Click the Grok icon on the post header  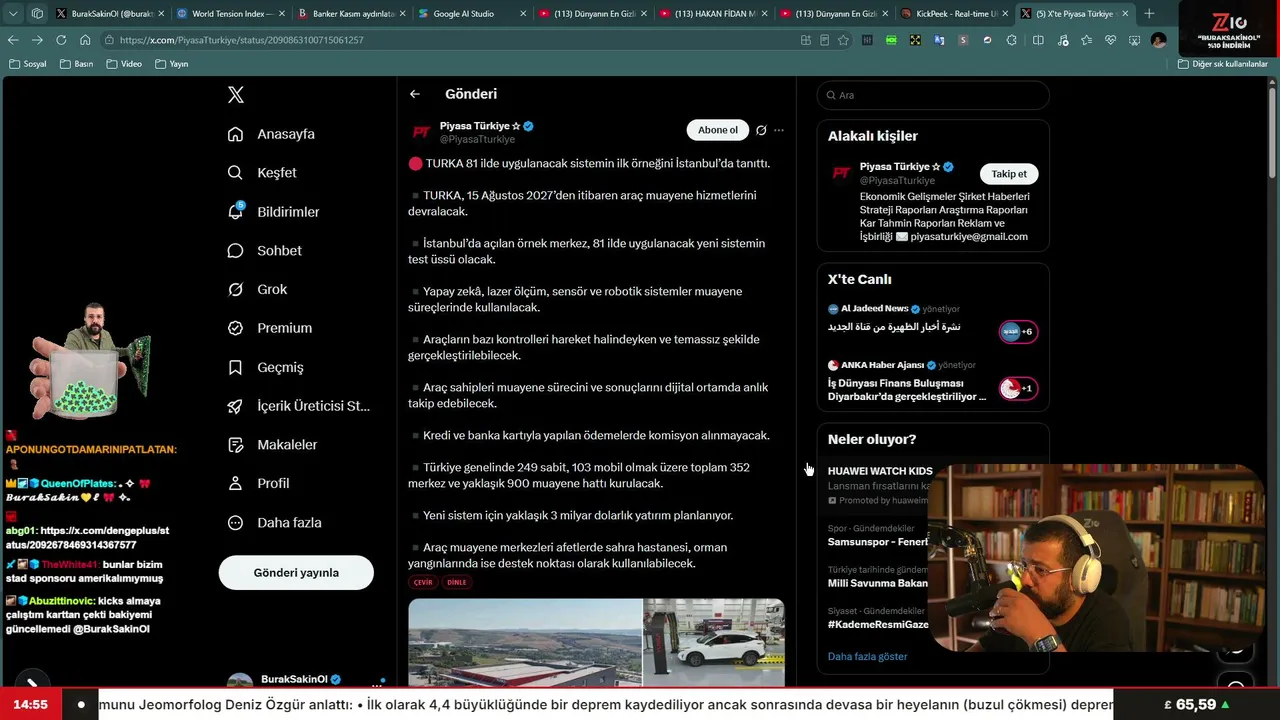761,130
